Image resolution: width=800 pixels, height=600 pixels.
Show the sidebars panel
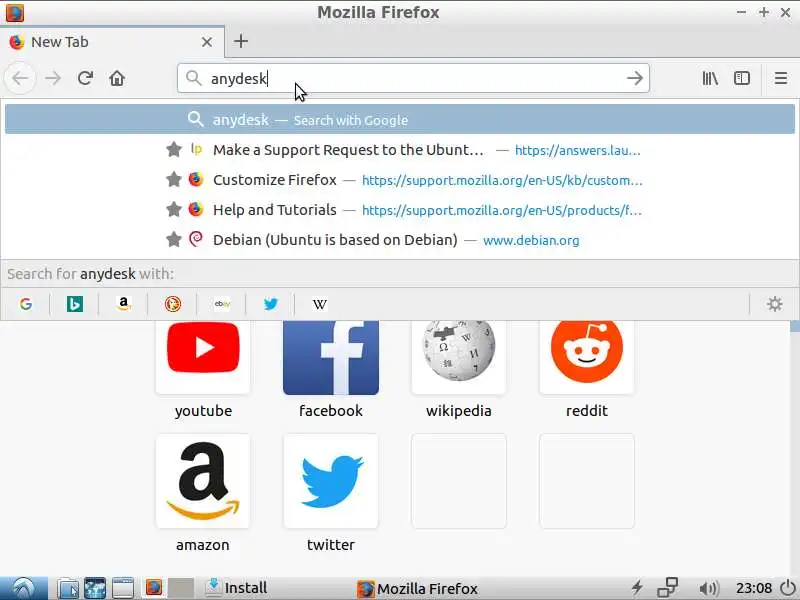741,79
